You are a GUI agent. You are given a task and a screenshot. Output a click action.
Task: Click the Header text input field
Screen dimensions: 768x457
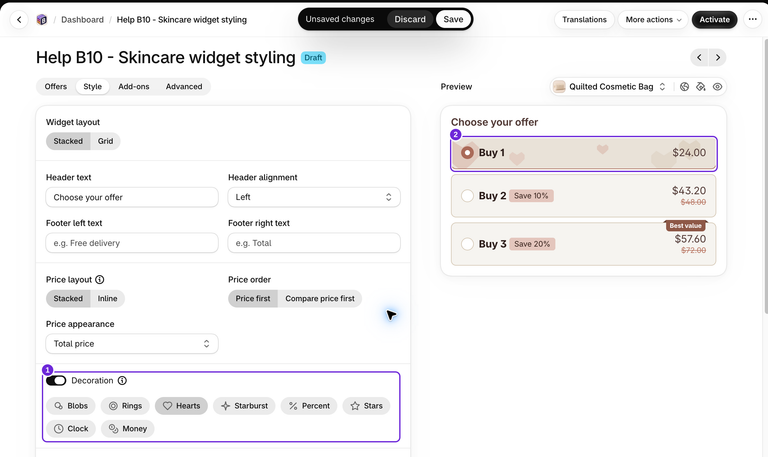tap(132, 197)
